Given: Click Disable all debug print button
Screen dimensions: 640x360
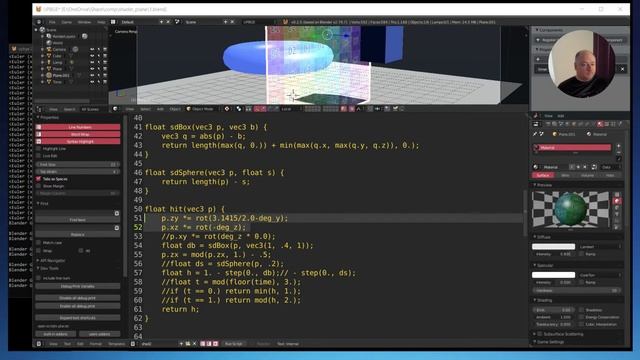Looking at the screenshot, I should 78,298.
